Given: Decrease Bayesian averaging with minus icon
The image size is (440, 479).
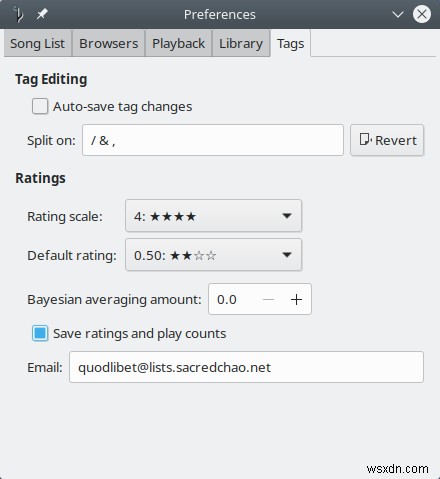Looking at the screenshot, I should pyautogui.click(x=268, y=299).
